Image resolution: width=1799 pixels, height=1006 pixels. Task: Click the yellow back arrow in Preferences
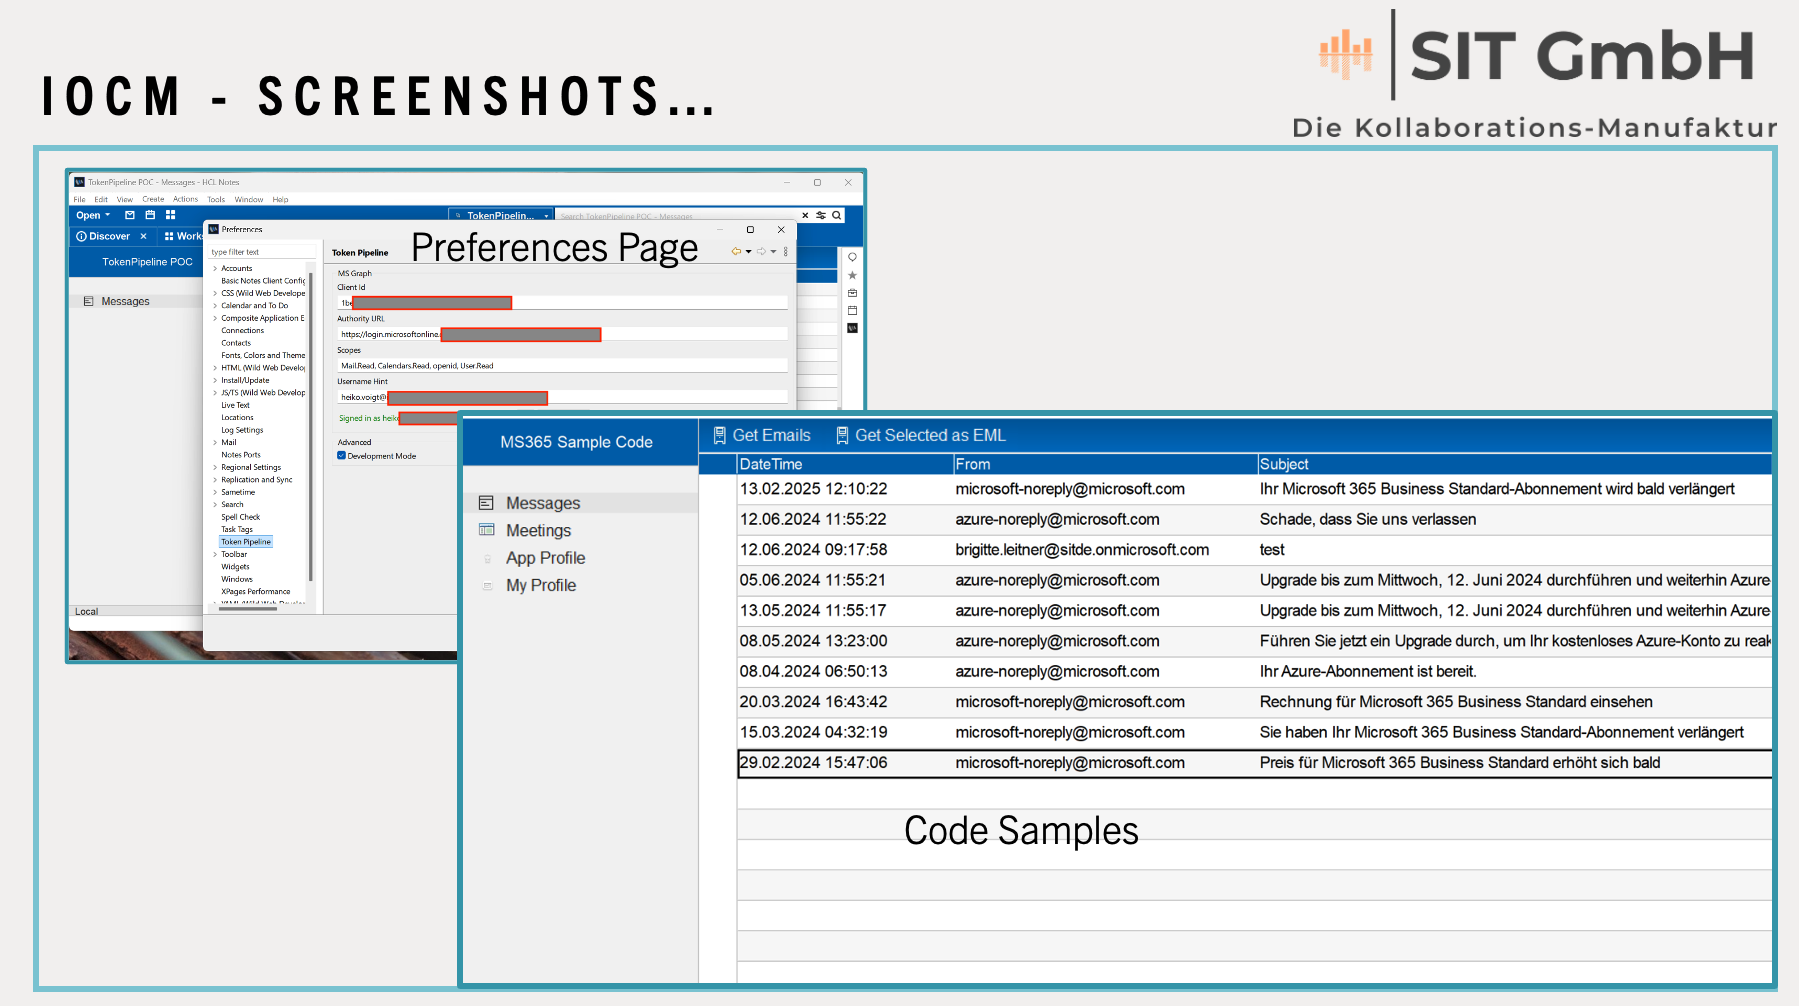click(x=736, y=252)
